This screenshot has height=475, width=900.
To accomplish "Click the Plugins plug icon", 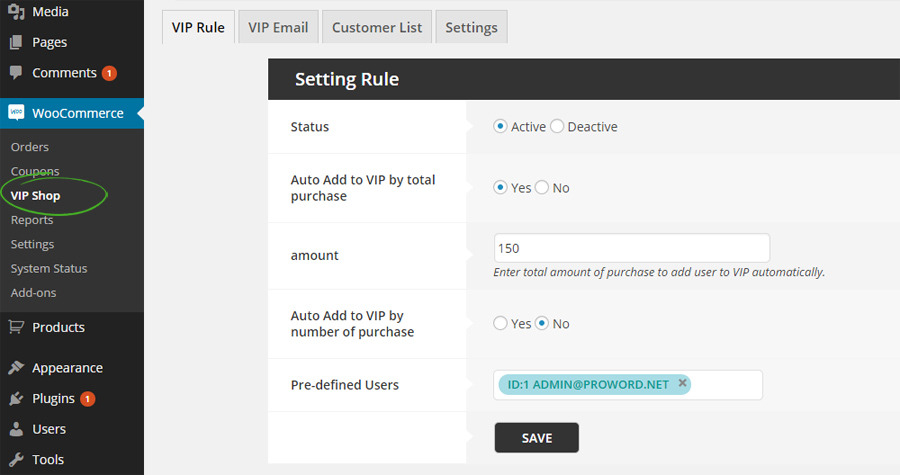I will [16, 399].
